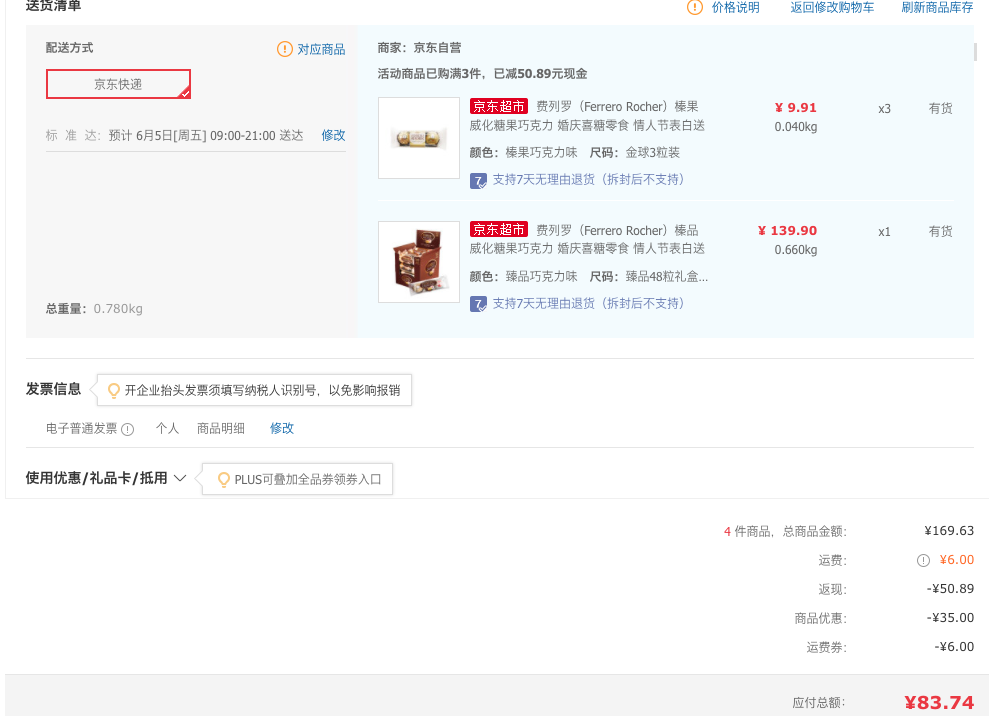
Task: Modify invoice info via 修改
Action: [281, 428]
